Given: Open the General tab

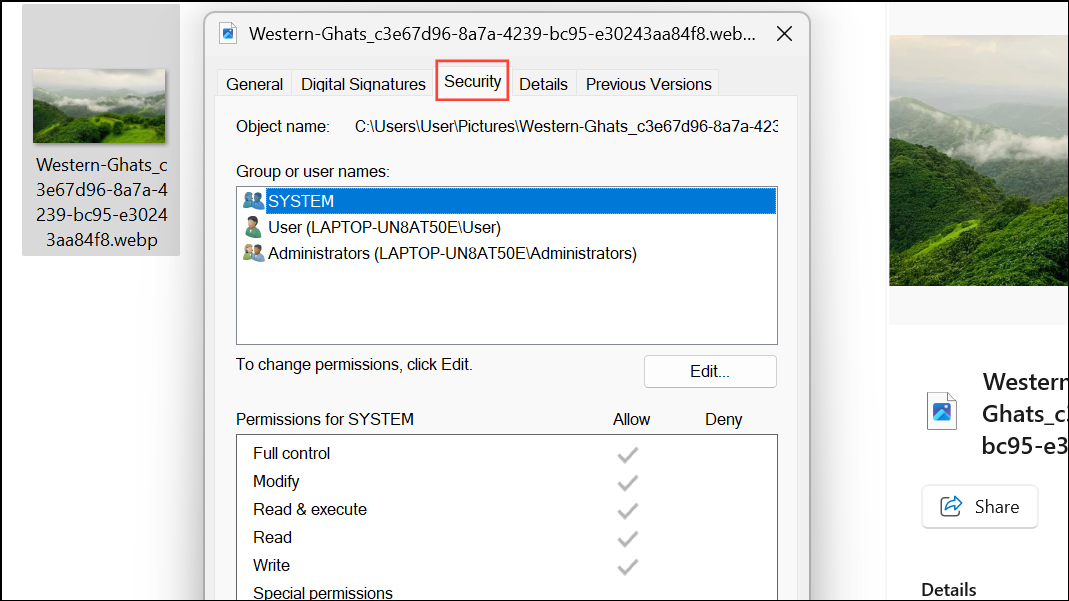Looking at the screenshot, I should point(254,84).
